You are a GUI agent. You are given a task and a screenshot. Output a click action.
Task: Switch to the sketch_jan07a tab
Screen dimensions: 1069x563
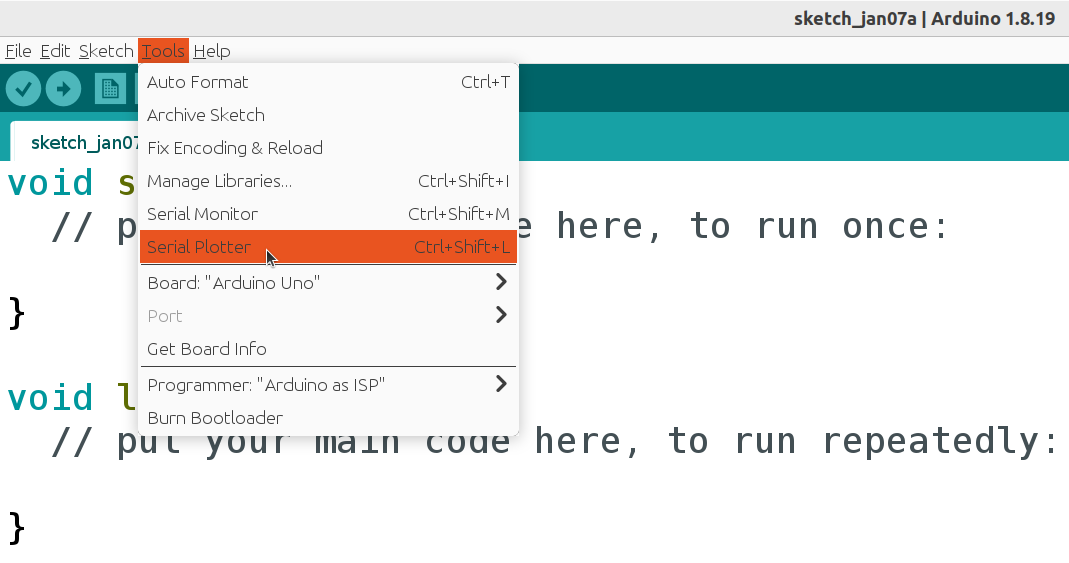[x=75, y=141]
